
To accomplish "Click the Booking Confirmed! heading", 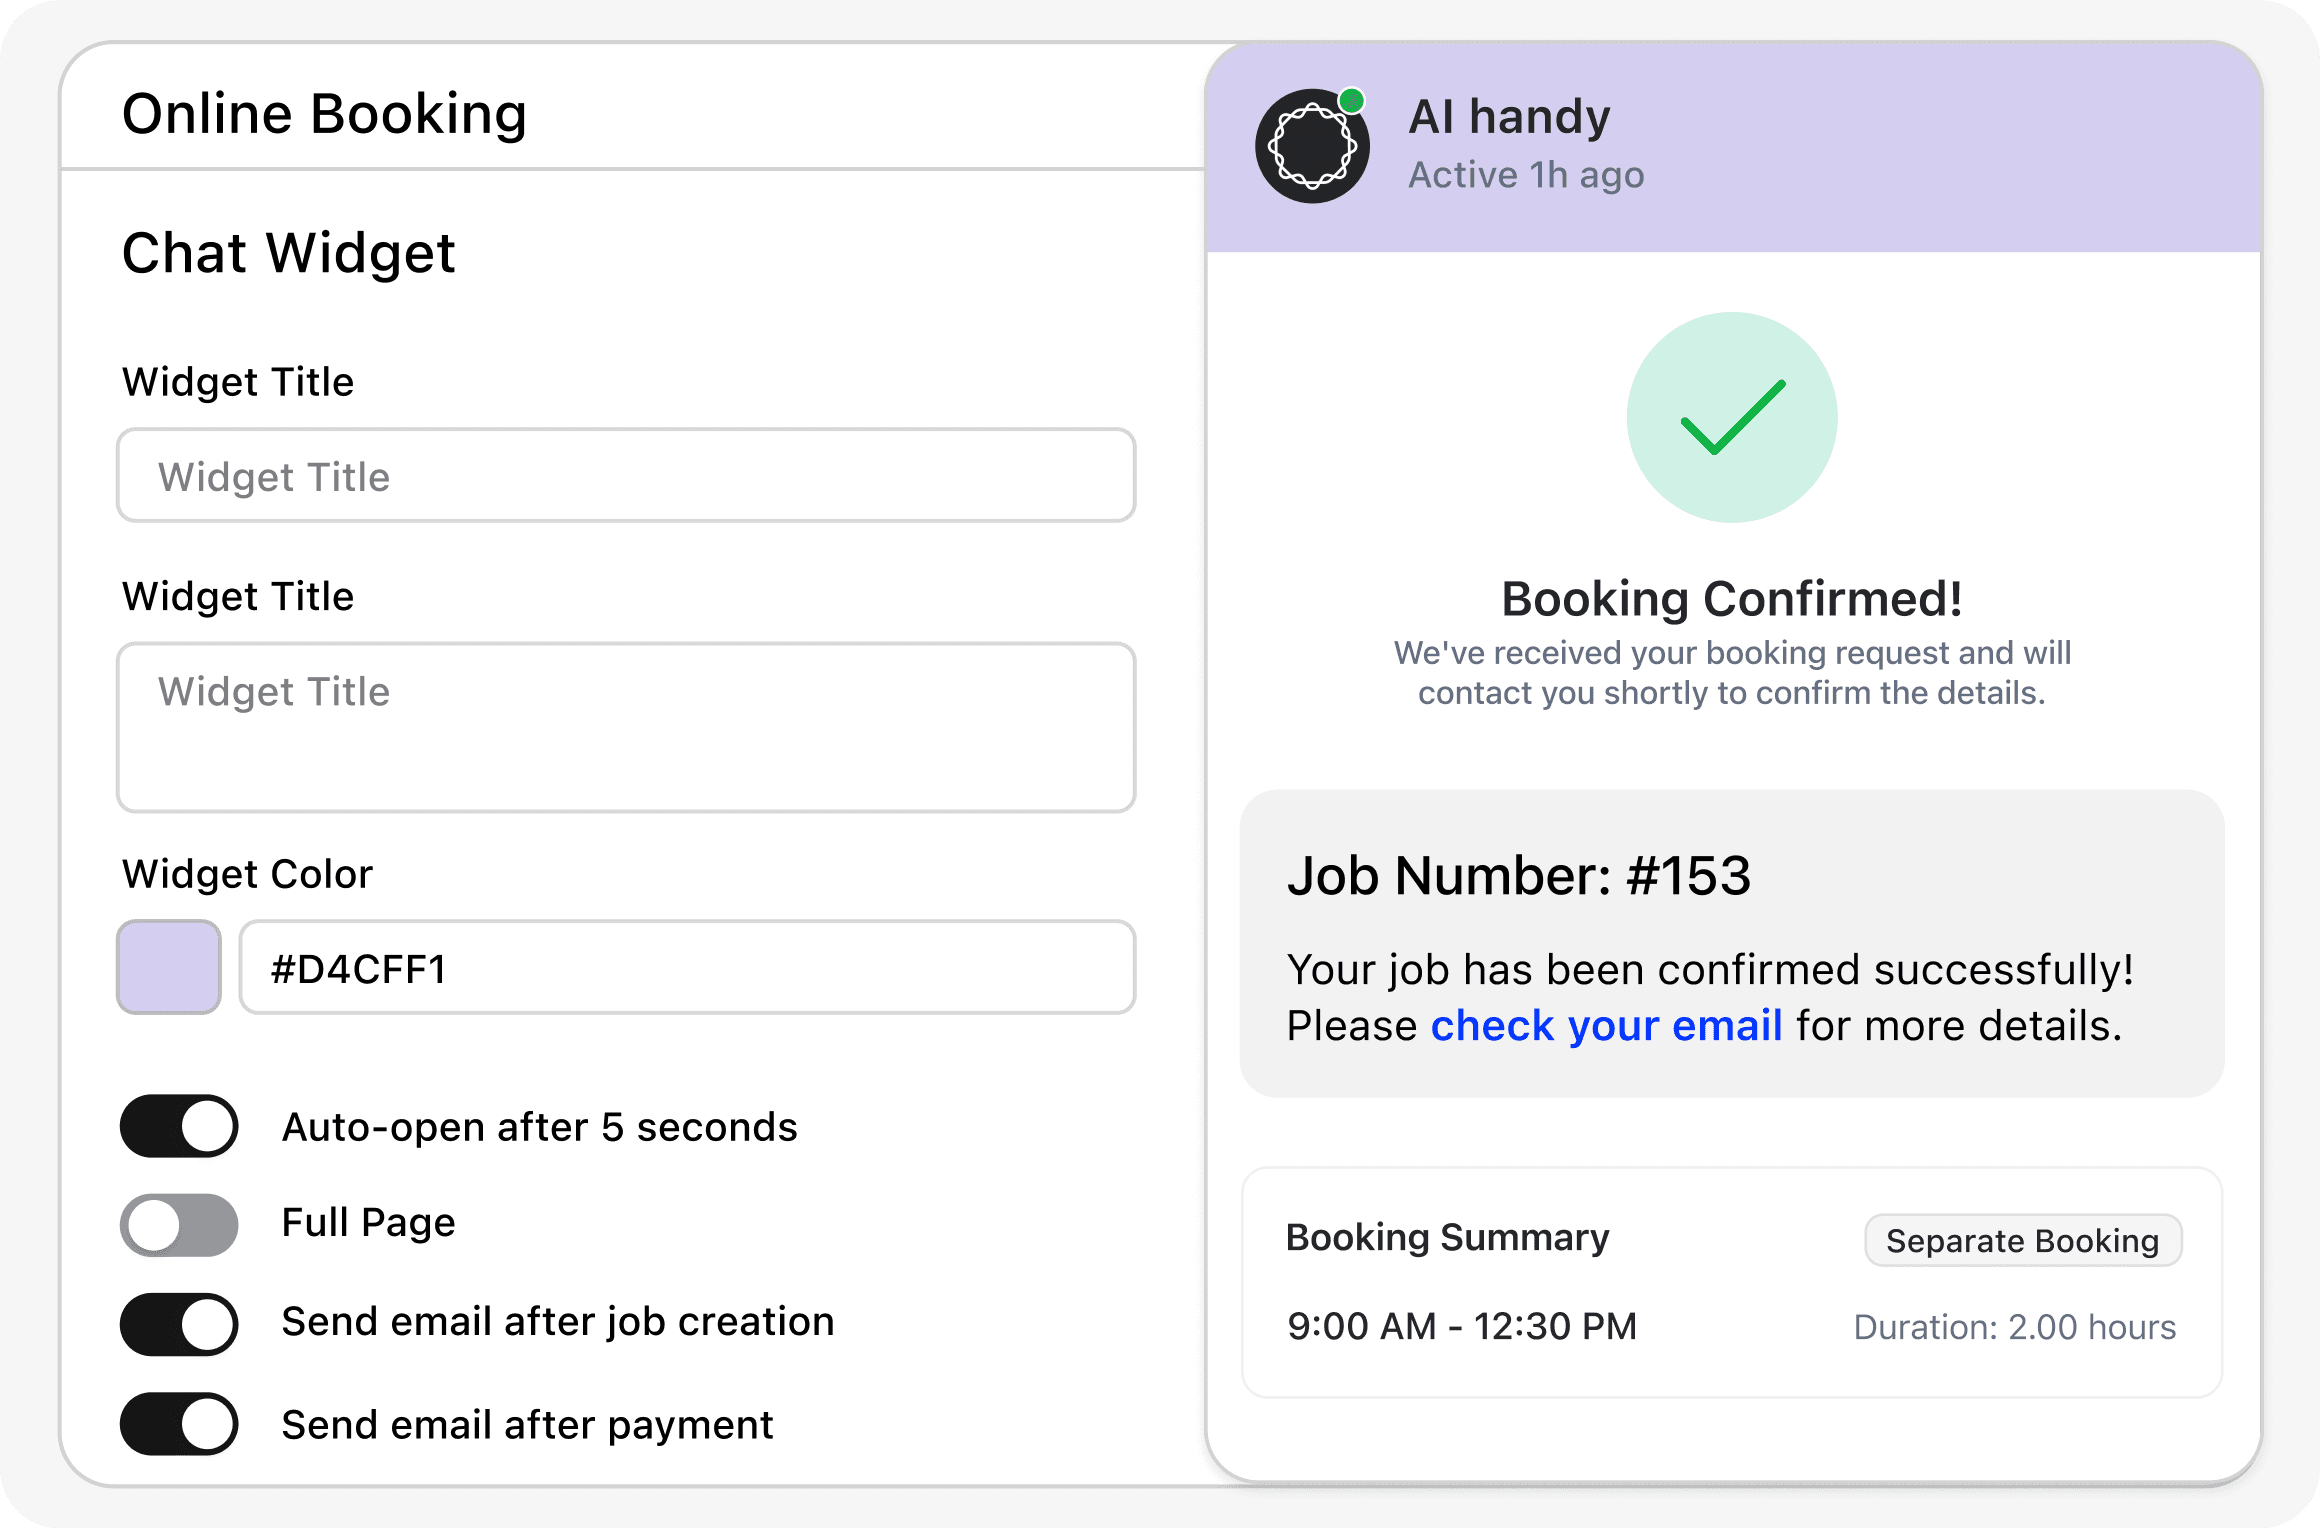I will click(x=1732, y=599).
